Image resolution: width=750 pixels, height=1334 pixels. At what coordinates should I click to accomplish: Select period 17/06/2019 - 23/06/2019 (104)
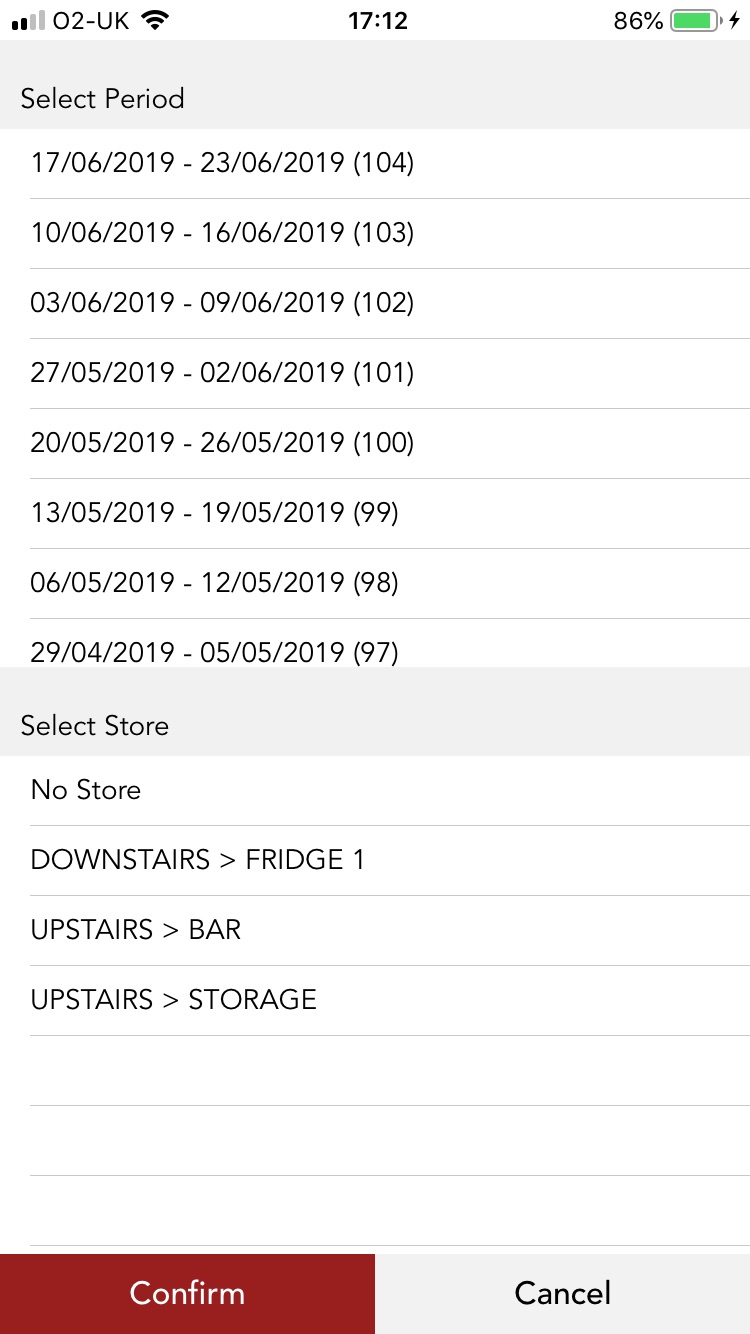pos(222,163)
